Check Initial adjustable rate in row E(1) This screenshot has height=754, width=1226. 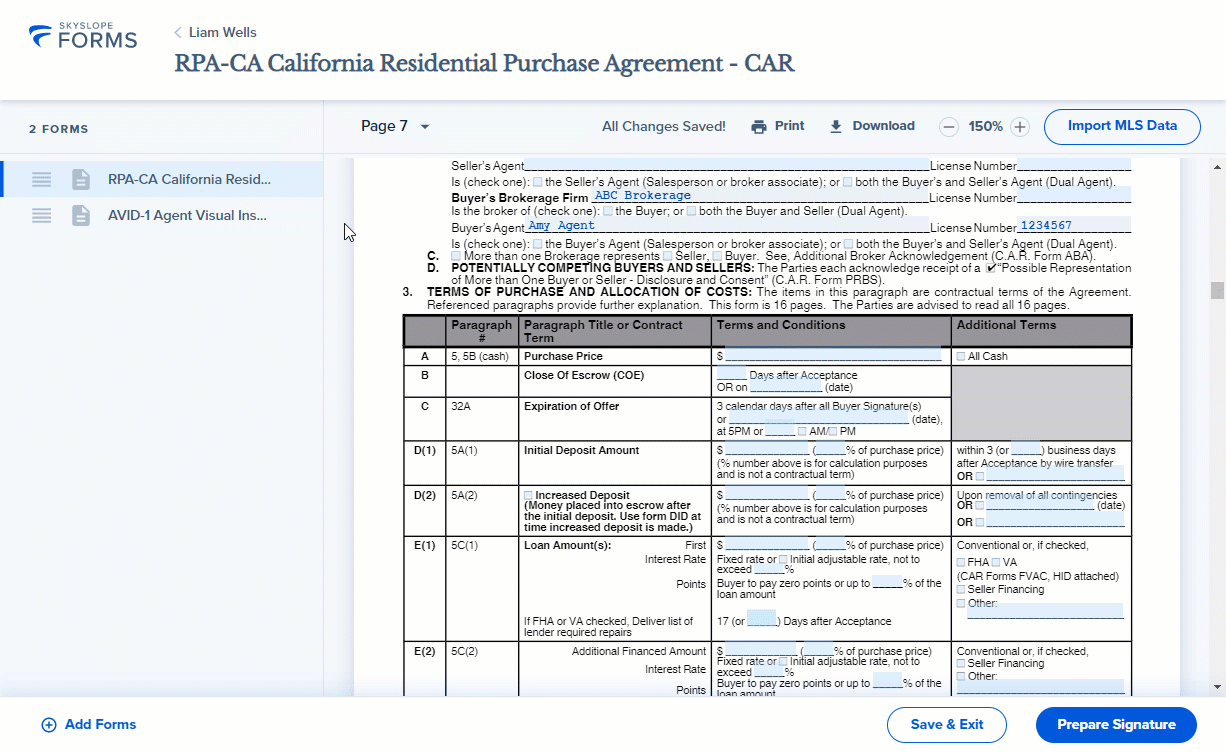click(x=783, y=560)
